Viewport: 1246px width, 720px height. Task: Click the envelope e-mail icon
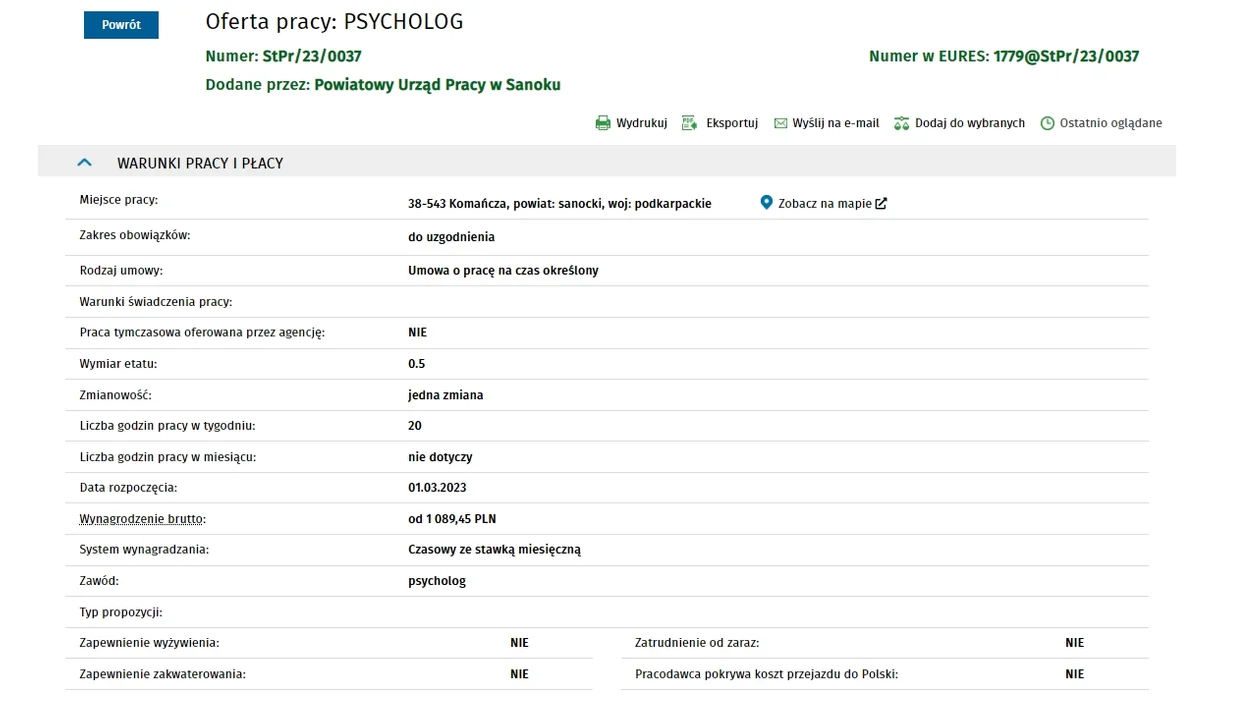point(780,123)
